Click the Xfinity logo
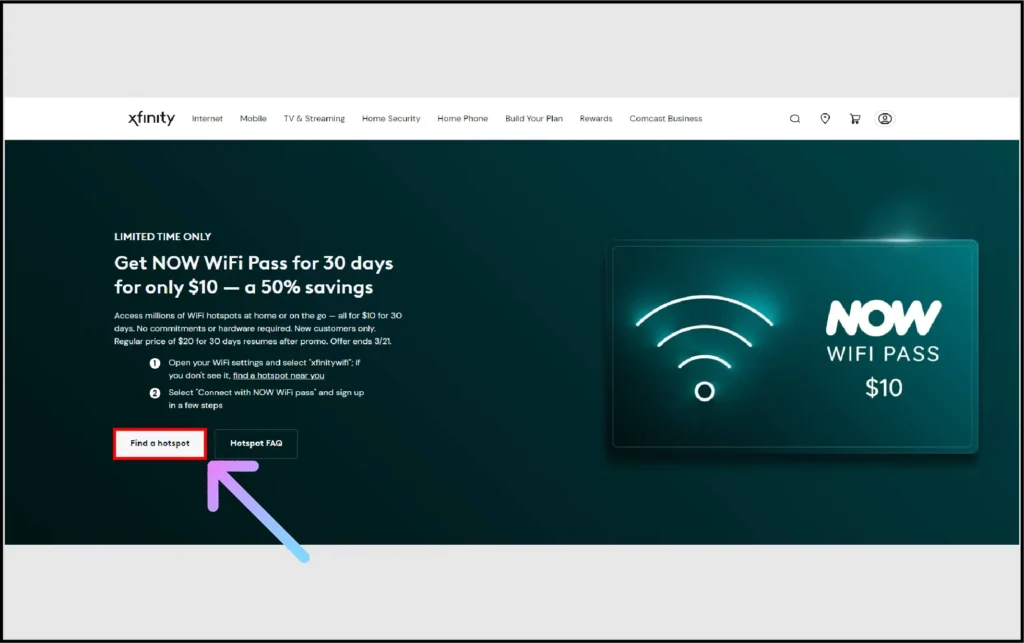The width and height of the screenshot is (1024, 643). 152,118
